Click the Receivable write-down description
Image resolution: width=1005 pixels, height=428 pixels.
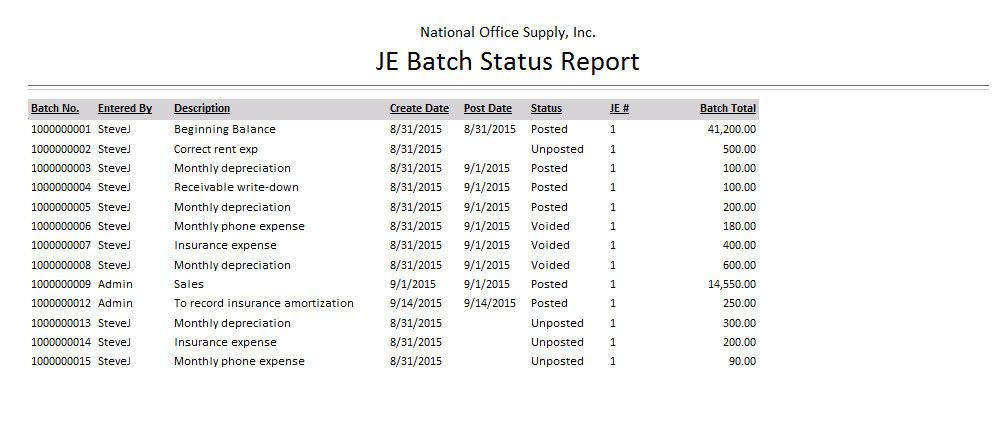(x=236, y=187)
